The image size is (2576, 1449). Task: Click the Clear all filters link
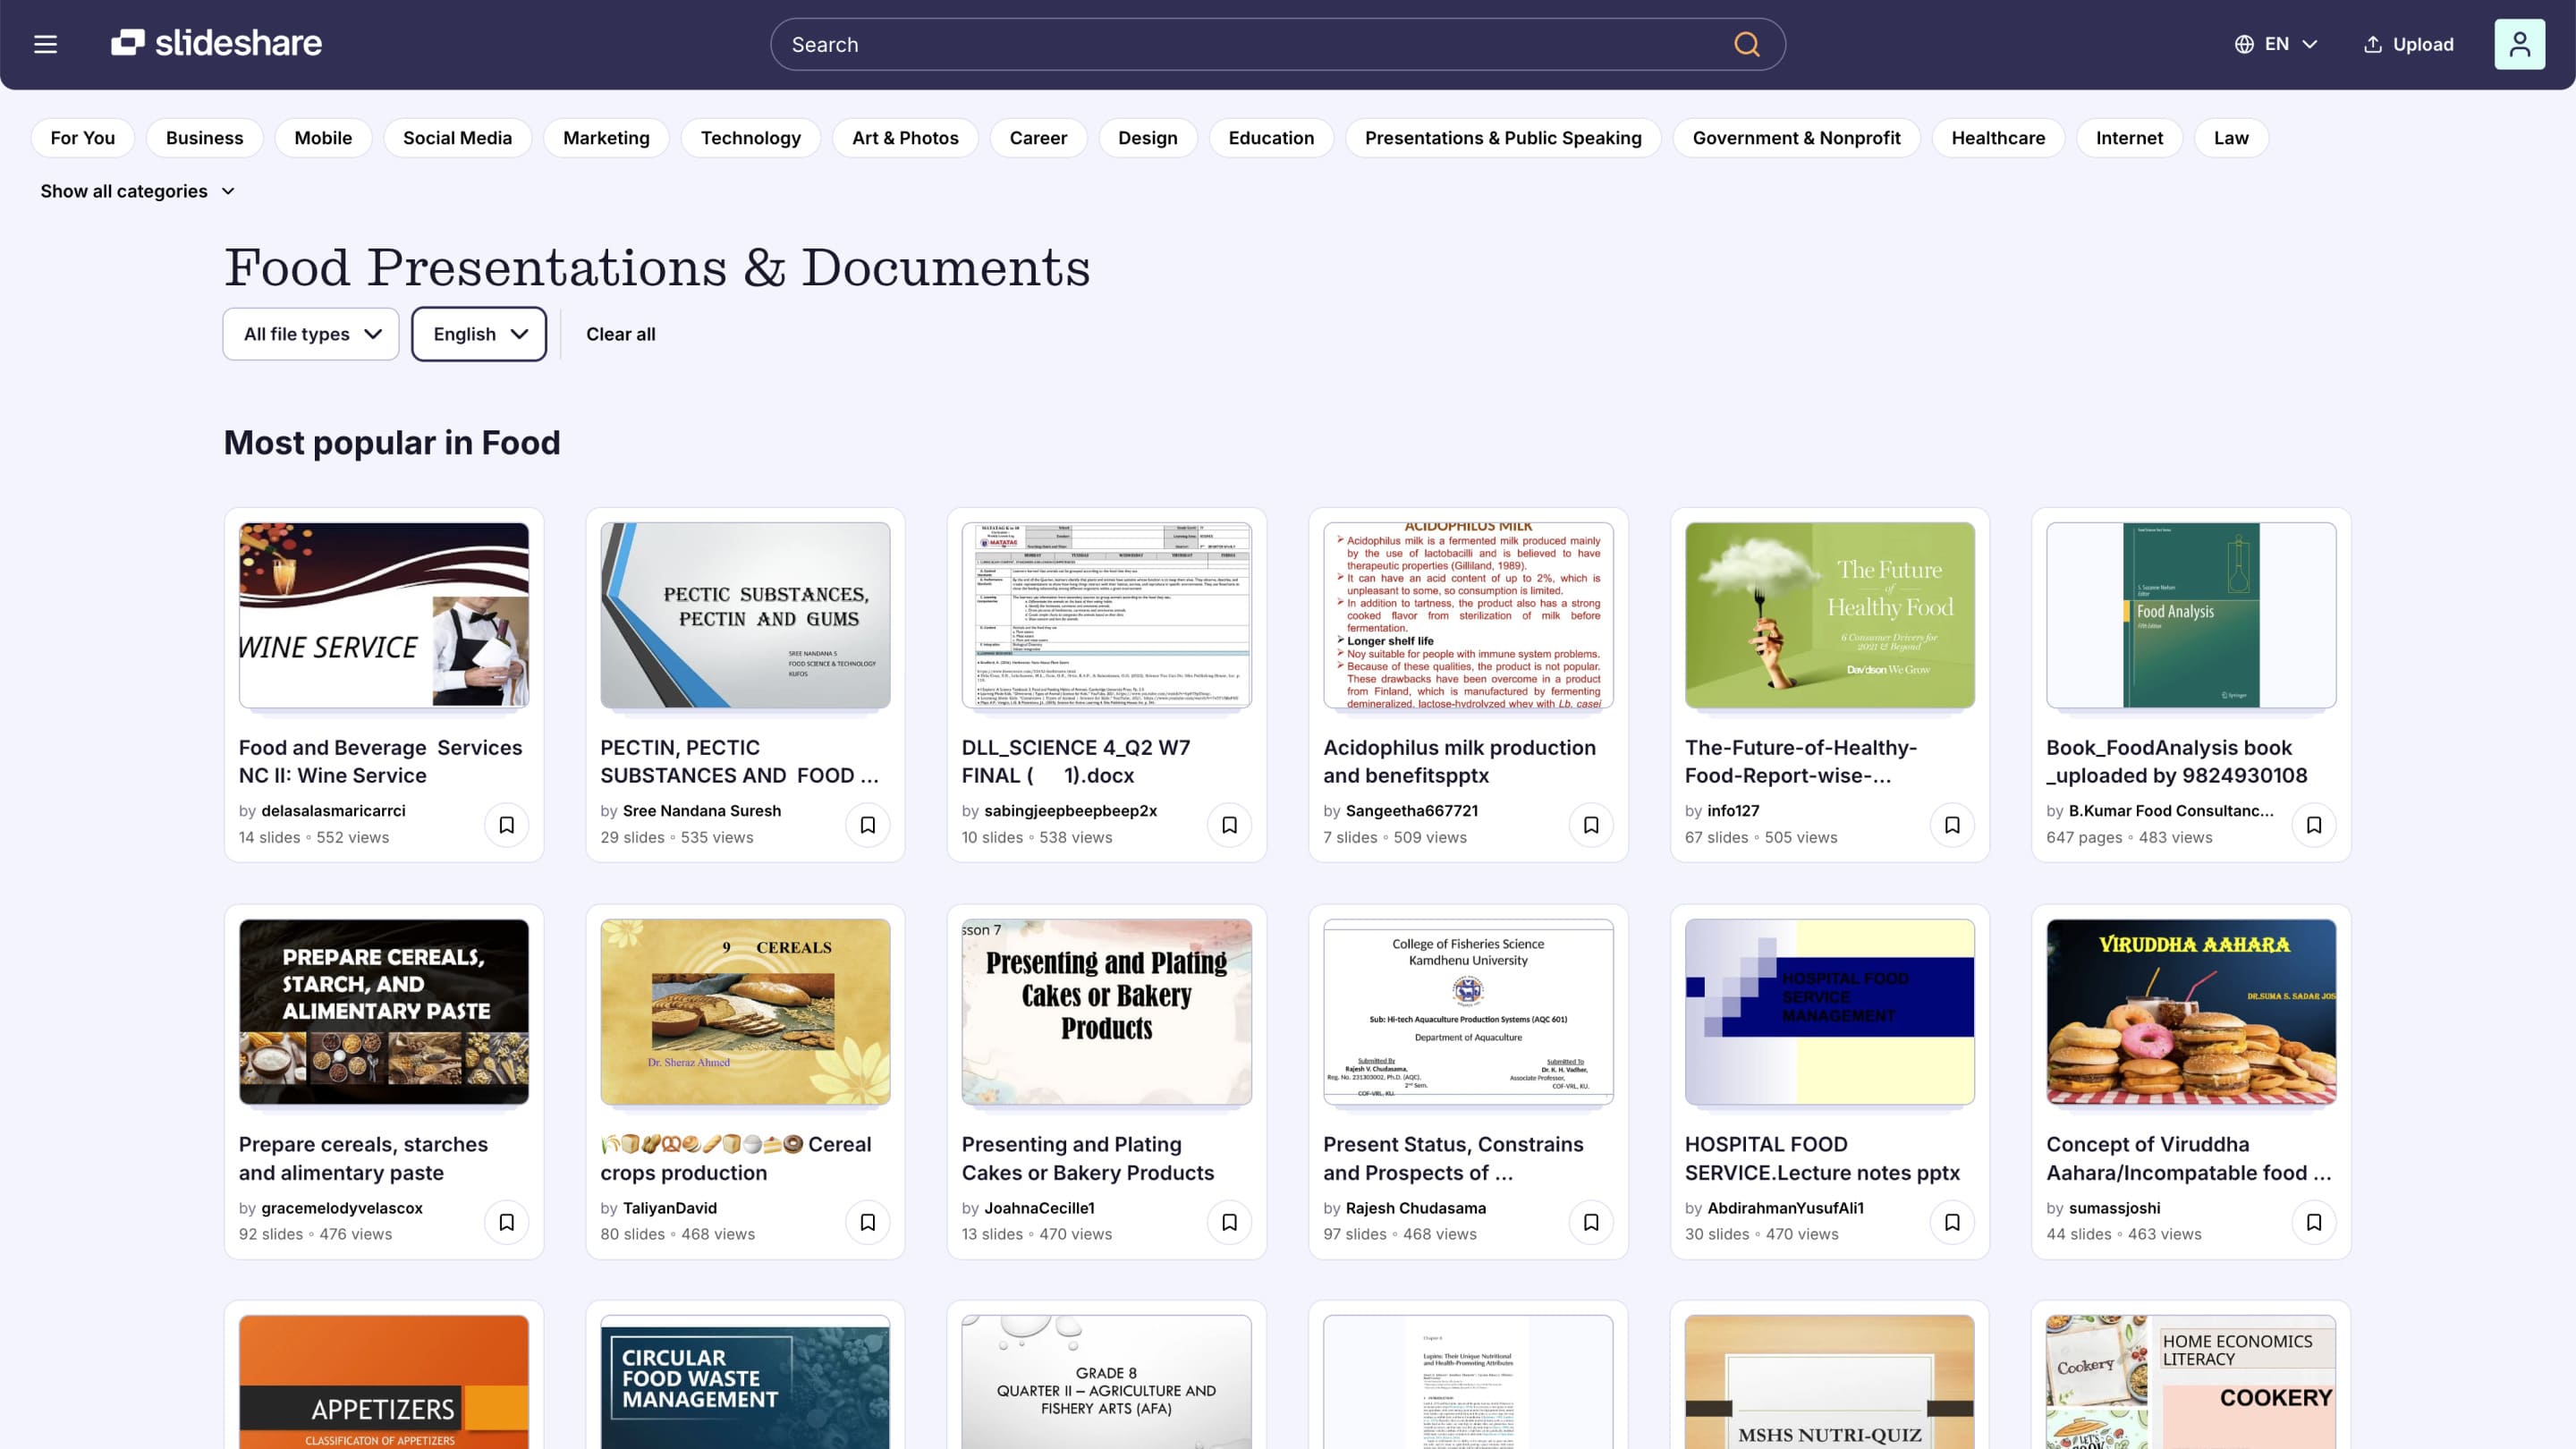[x=620, y=334]
